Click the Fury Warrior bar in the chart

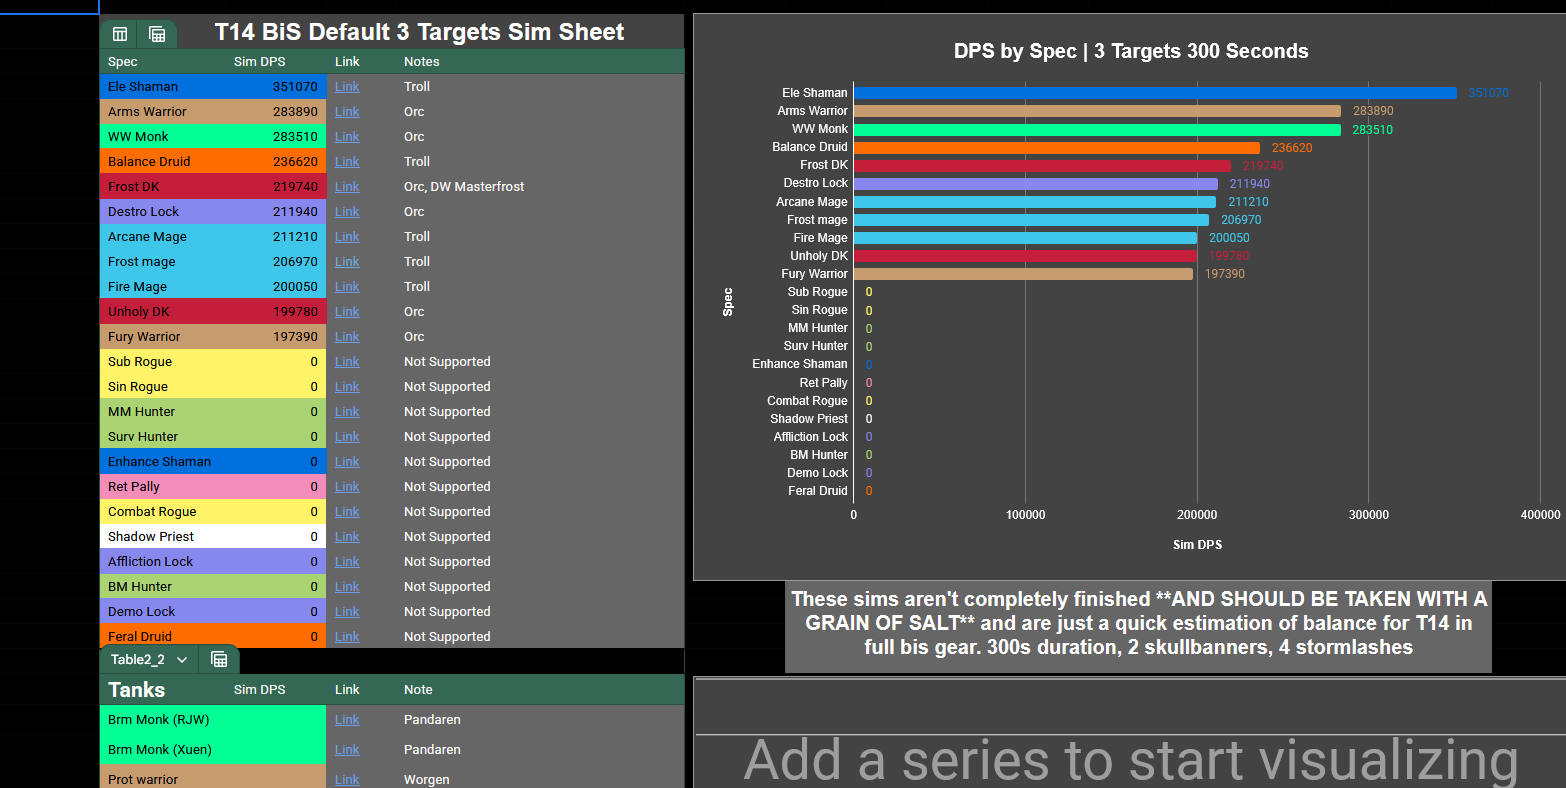point(1023,274)
